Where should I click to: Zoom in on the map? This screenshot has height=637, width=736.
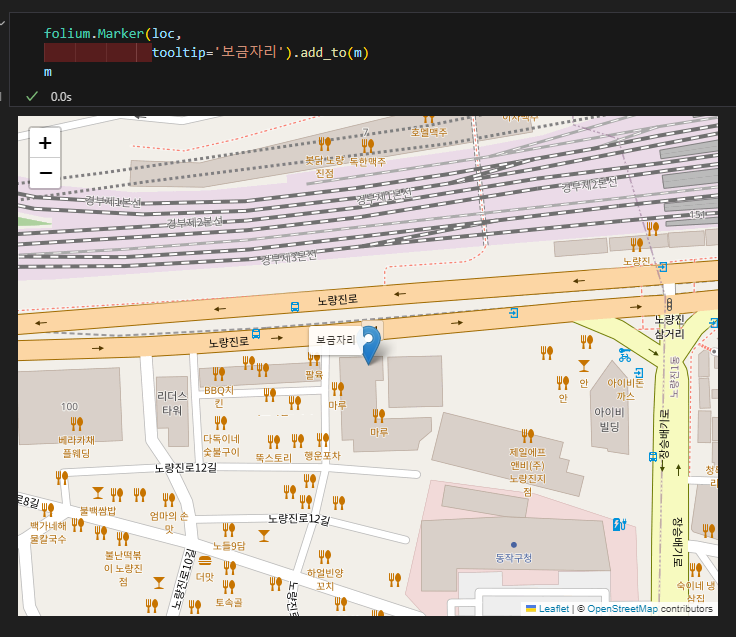[45, 143]
